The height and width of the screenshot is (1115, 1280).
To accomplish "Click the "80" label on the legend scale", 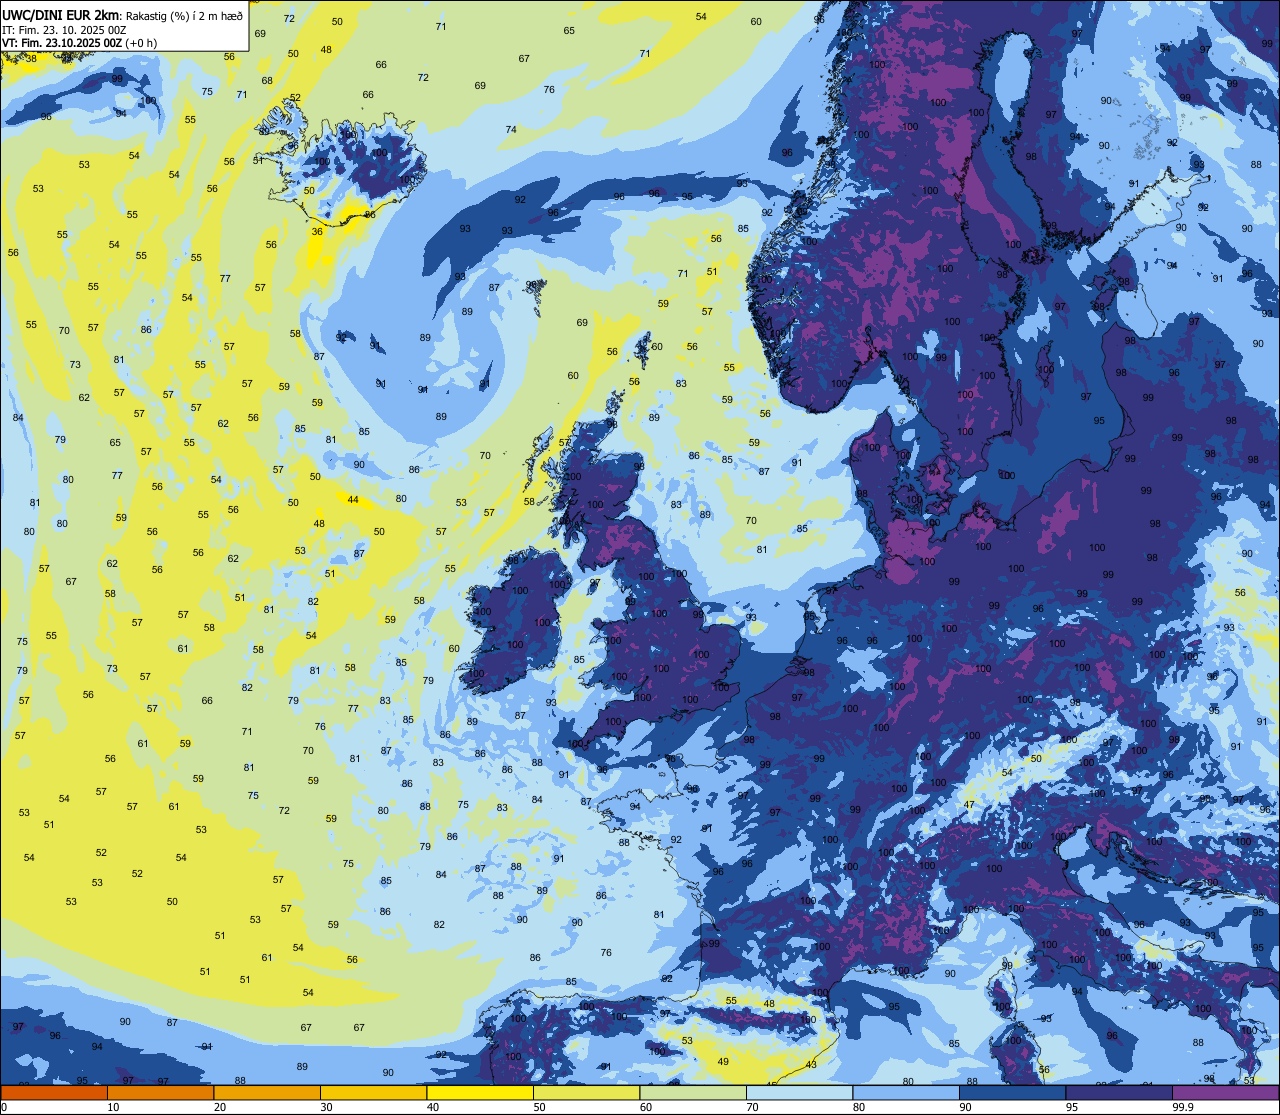I will point(859,1107).
